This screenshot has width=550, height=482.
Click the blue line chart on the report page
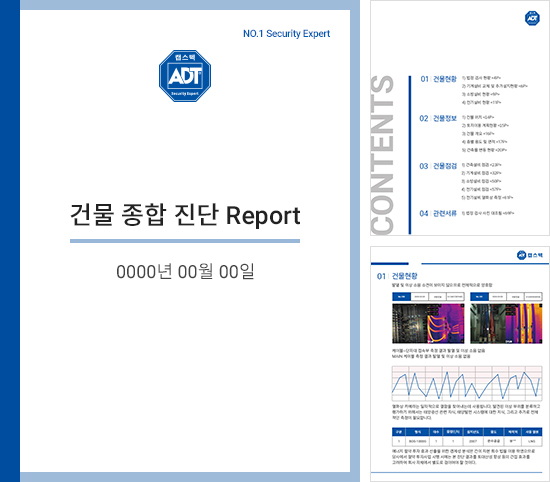click(x=467, y=383)
